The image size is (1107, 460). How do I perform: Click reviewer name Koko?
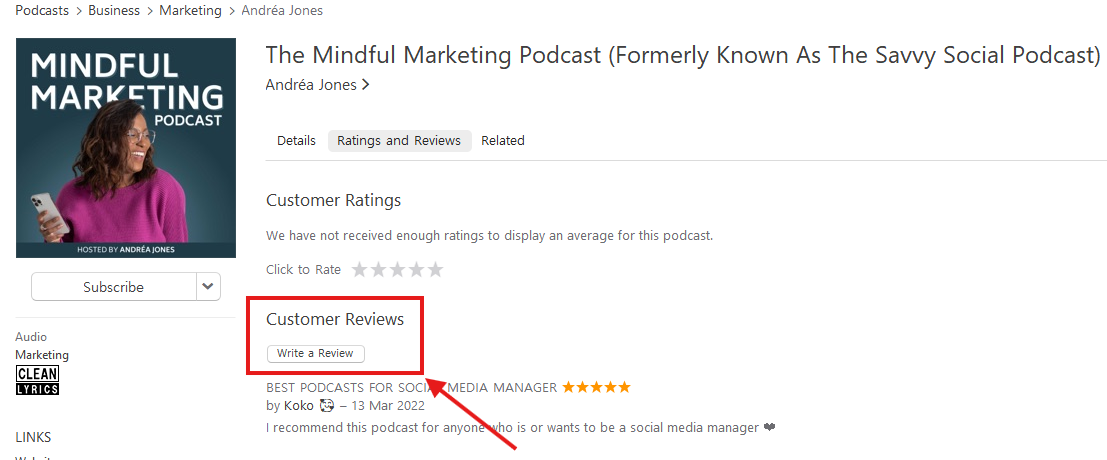tap(299, 406)
